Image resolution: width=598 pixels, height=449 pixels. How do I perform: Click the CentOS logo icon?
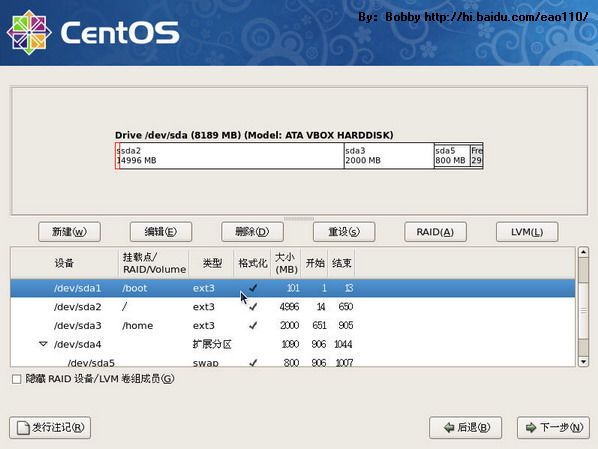(x=29, y=32)
